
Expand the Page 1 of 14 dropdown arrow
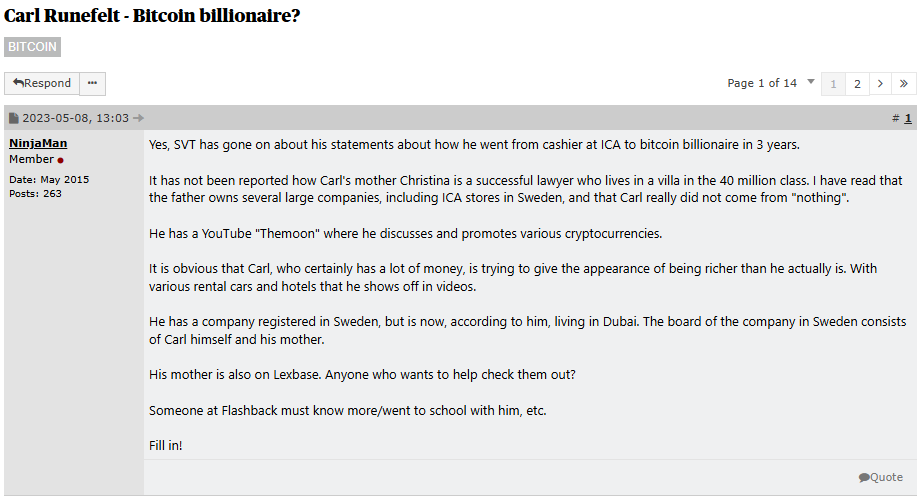pos(811,82)
